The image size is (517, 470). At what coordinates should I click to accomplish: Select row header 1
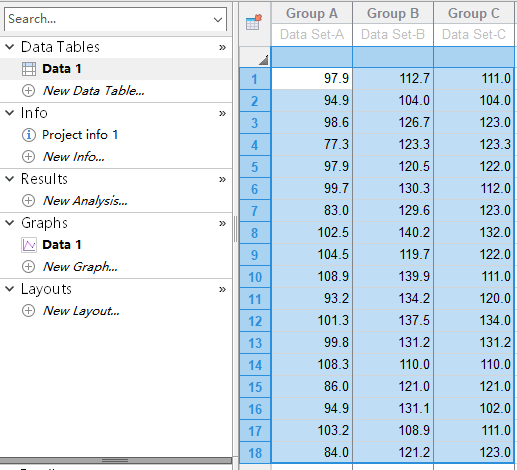coord(255,79)
